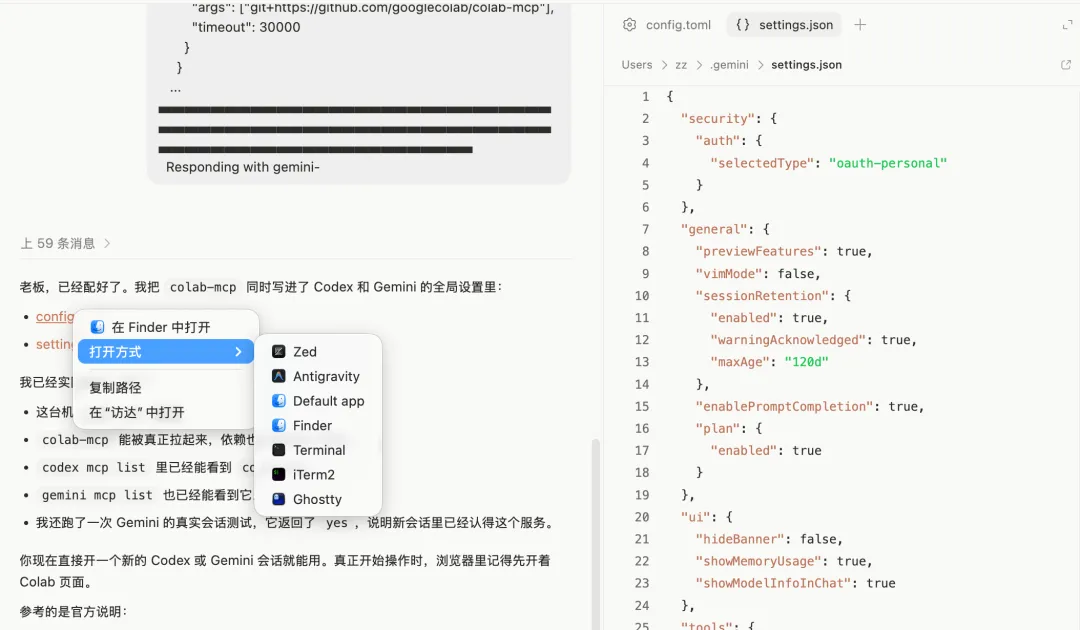
Task: Click "ui" key on line 20
Action: [x=696, y=517]
